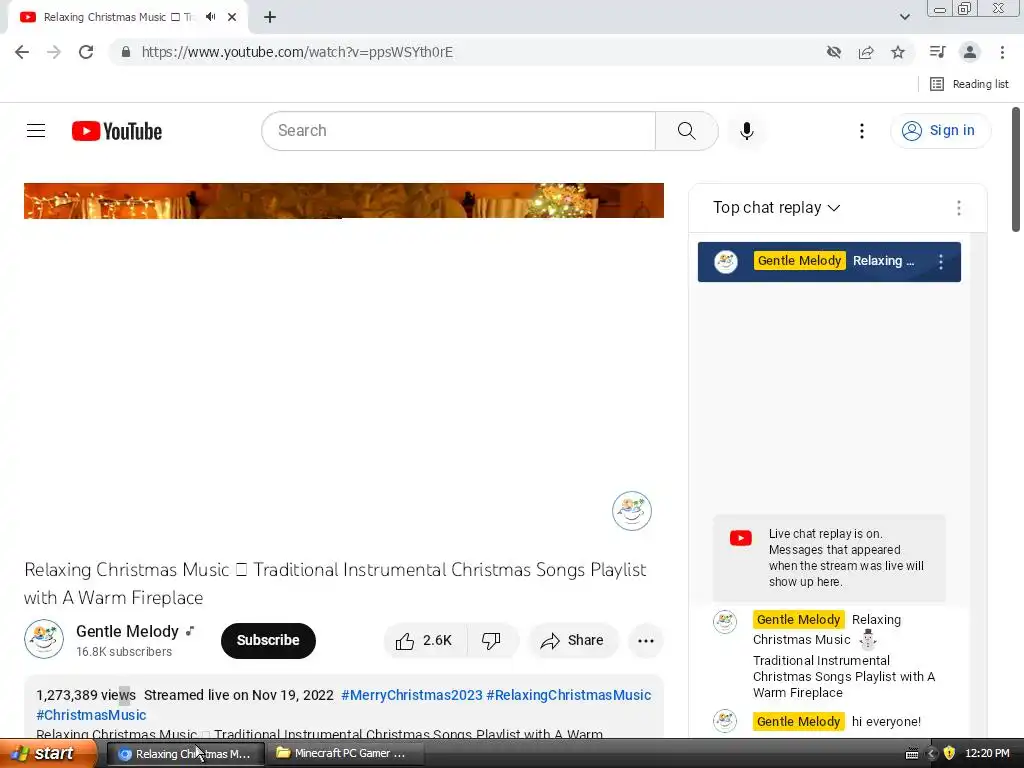Switch to Relaxing Christmas Music tab
This screenshot has height=768, width=1024.
point(118,17)
